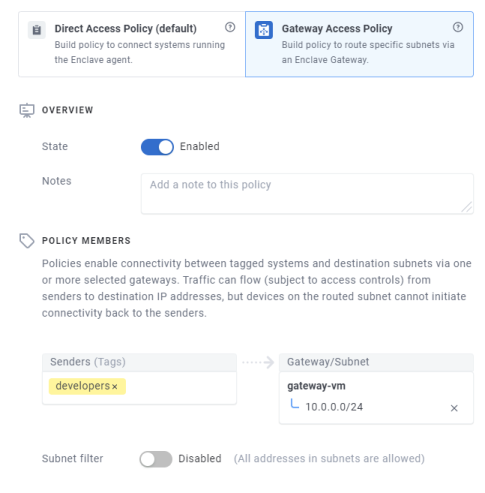Remove the 10.0.0.0/24 subnet entry
This screenshot has height=493, width=485.
pos(454,408)
